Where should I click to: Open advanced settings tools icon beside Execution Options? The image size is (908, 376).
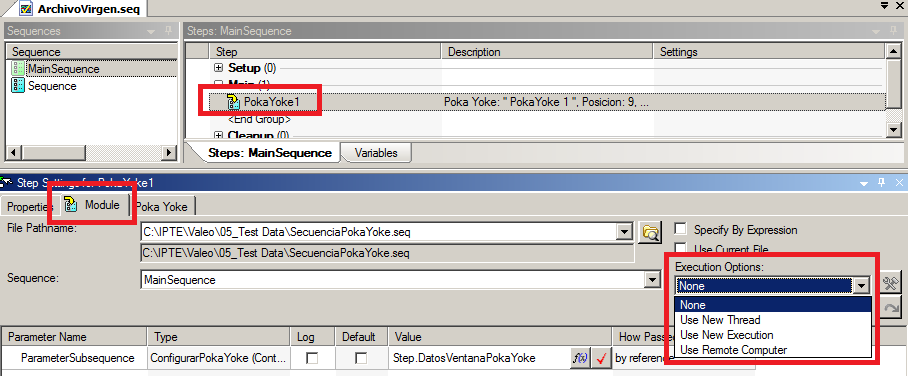pyautogui.click(x=891, y=284)
